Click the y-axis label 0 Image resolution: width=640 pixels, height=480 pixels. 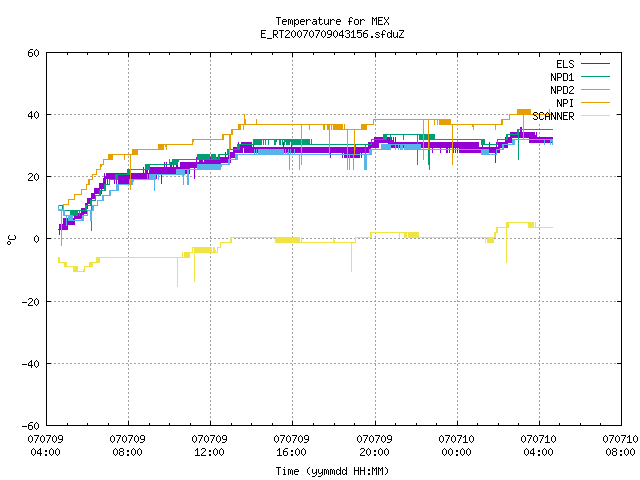tap(36, 239)
